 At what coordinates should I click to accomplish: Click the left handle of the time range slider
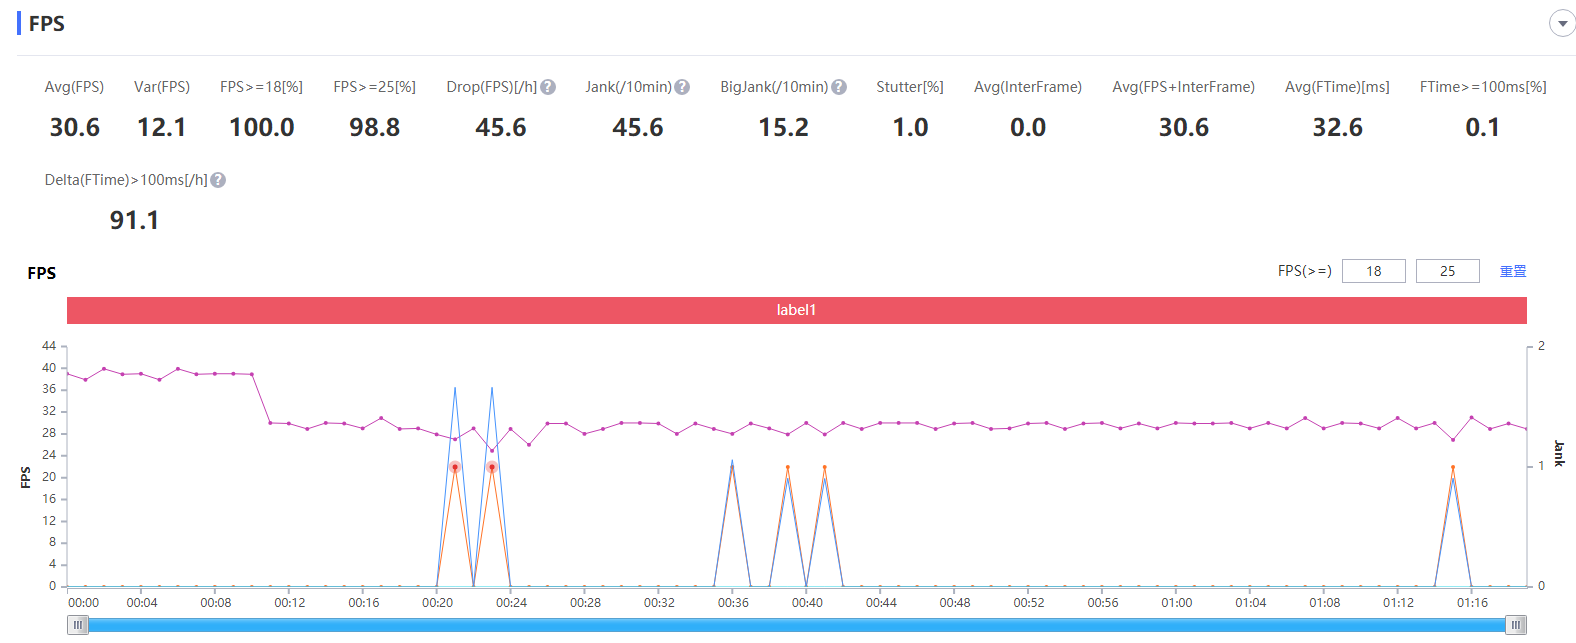[x=78, y=625]
